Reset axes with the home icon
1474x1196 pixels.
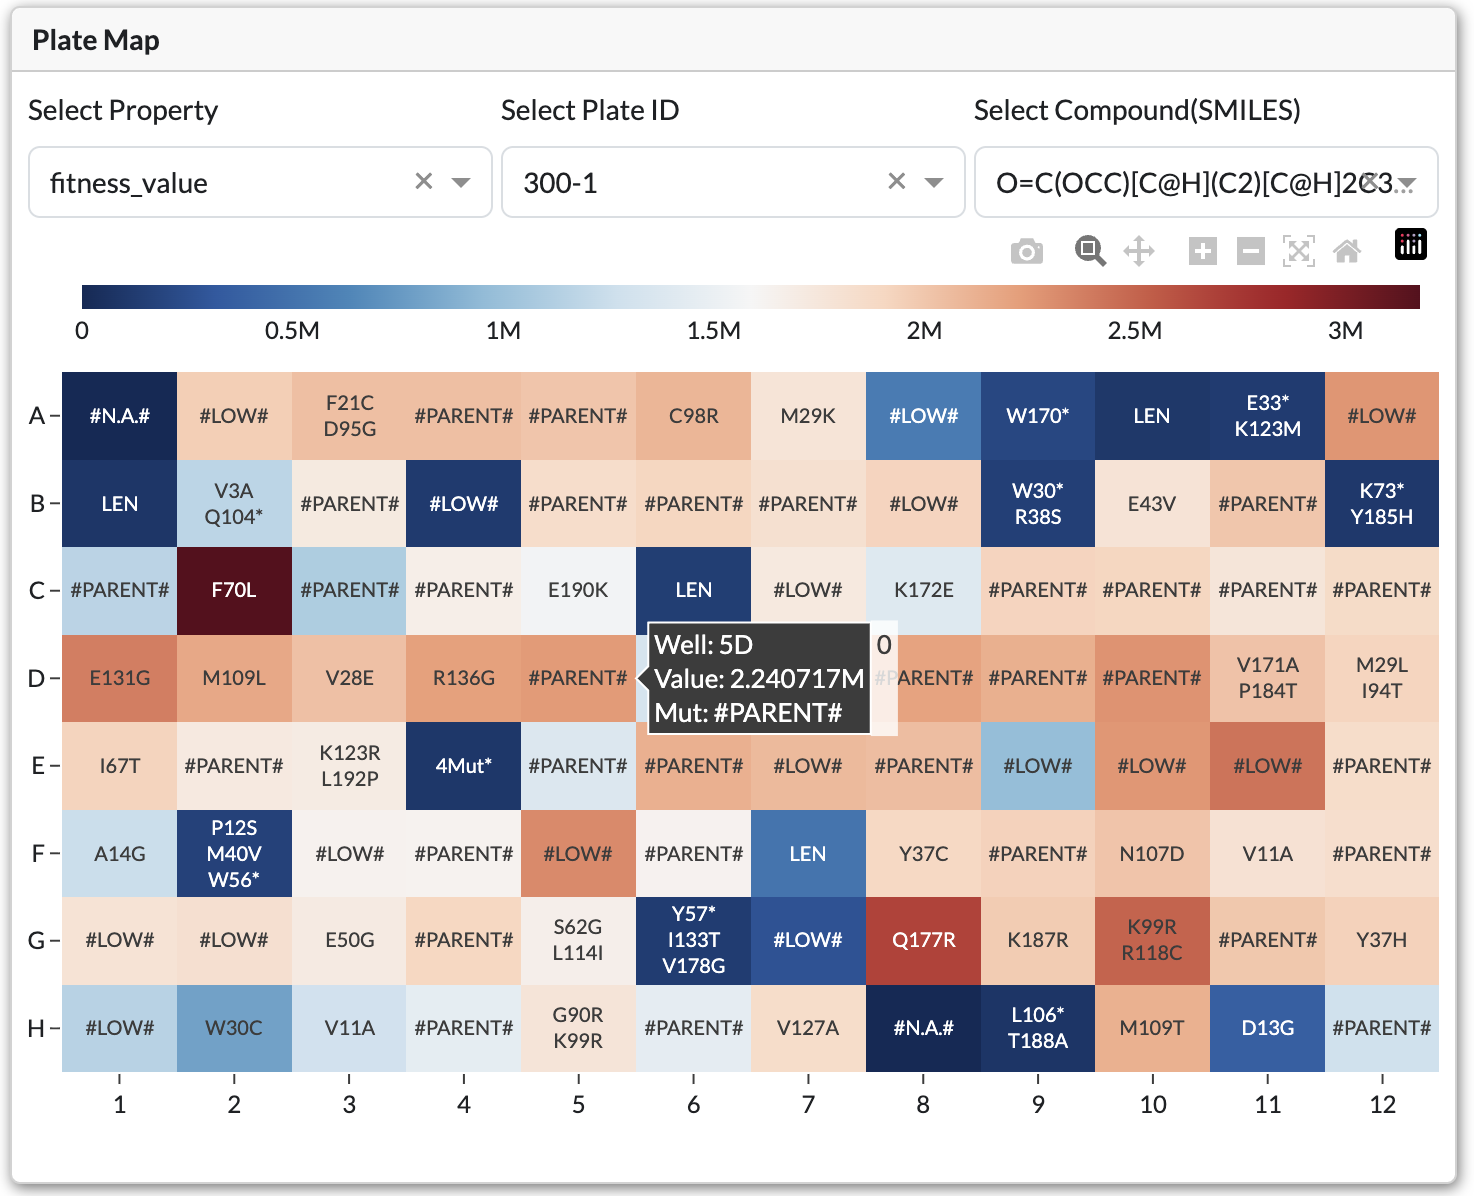click(x=1347, y=251)
